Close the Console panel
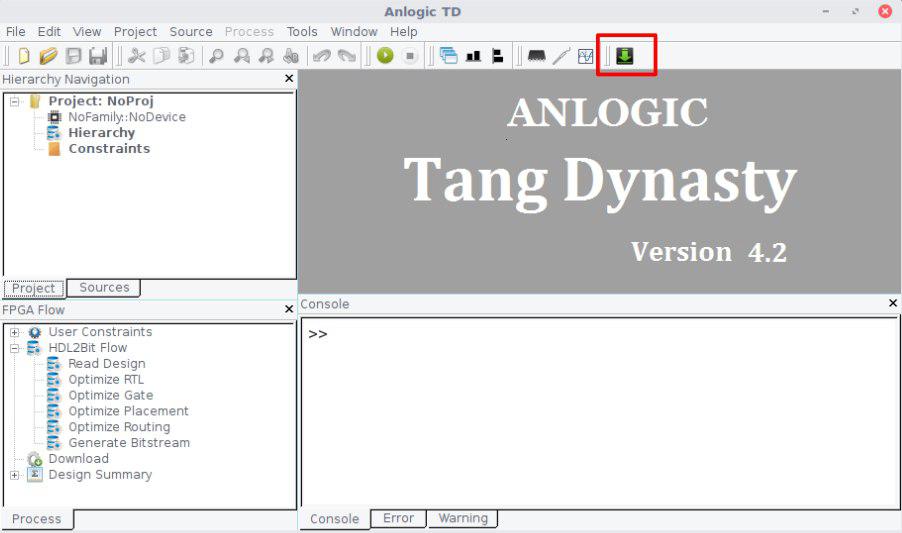Viewport: 902px width, 533px height. click(893, 303)
